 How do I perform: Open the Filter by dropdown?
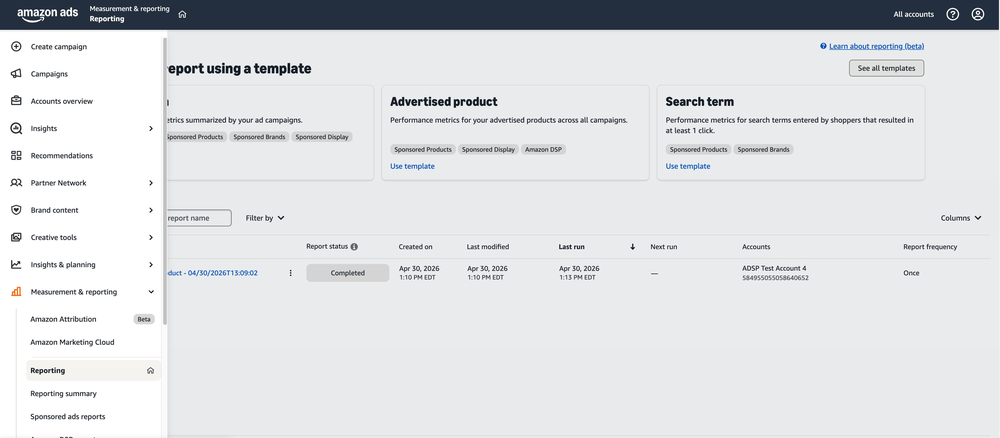click(x=265, y=218)
